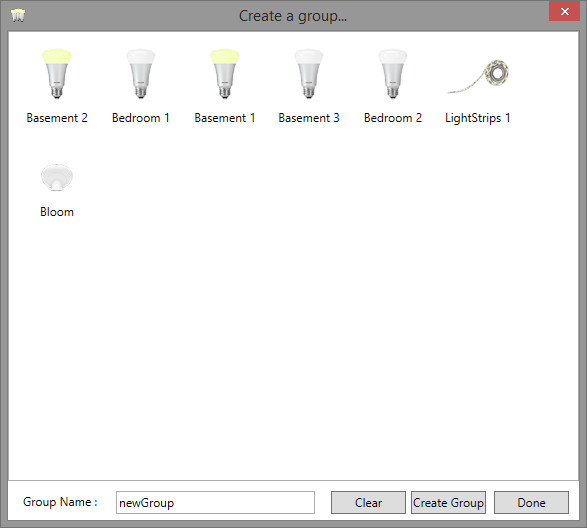Image resolution: width=587 pixels, height=528 pixels.
Task: Click the 'Group Name :' label
Action: [x=60, y=502]
